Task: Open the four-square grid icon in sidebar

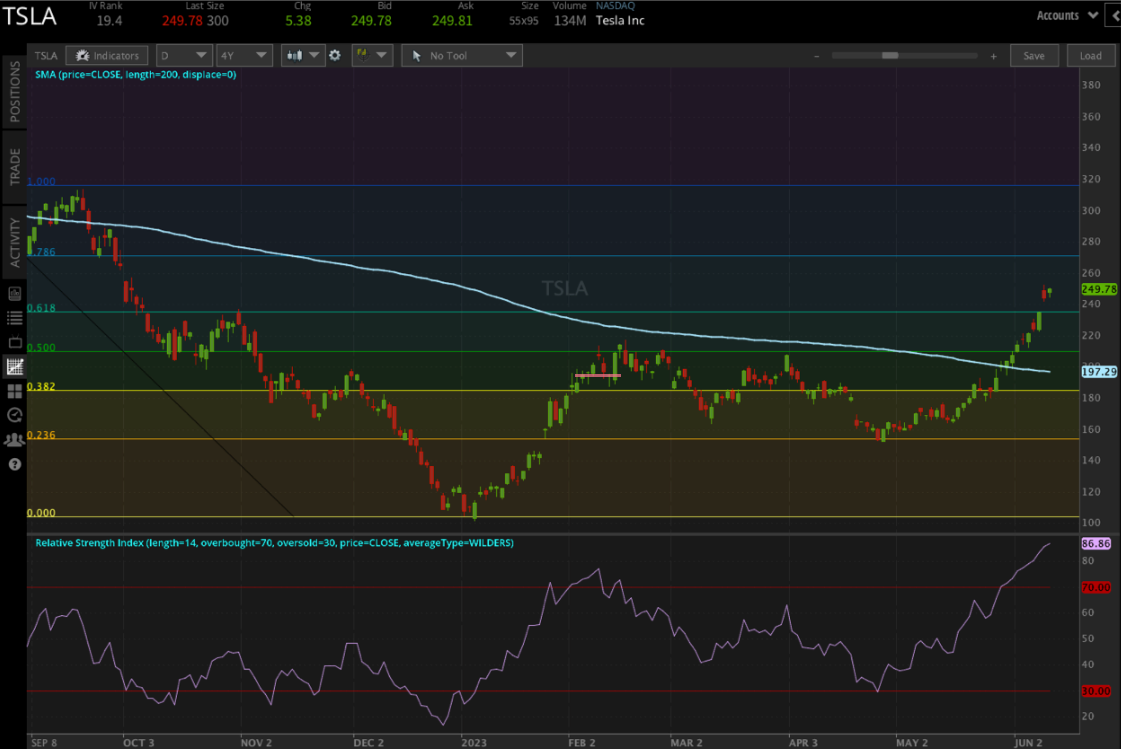Action: [14, 391]
